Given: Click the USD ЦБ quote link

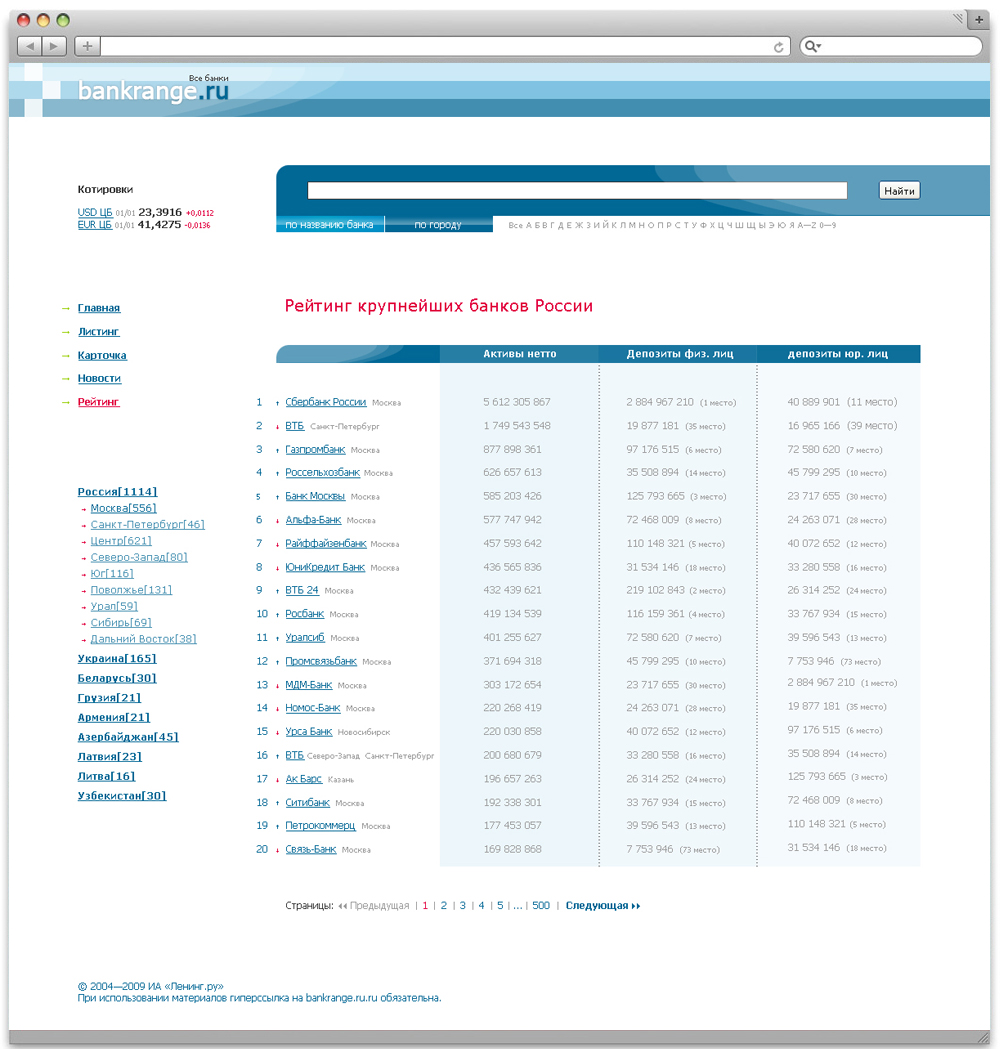Looking at the screenshot, I should pos(95,213).
